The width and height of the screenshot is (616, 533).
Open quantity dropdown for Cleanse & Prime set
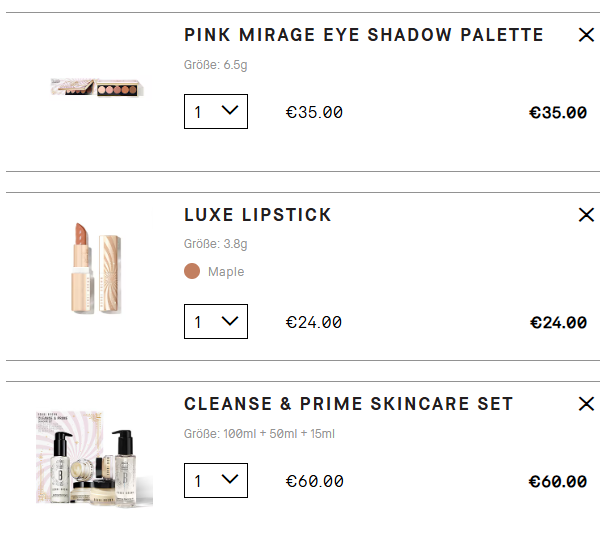216,481
